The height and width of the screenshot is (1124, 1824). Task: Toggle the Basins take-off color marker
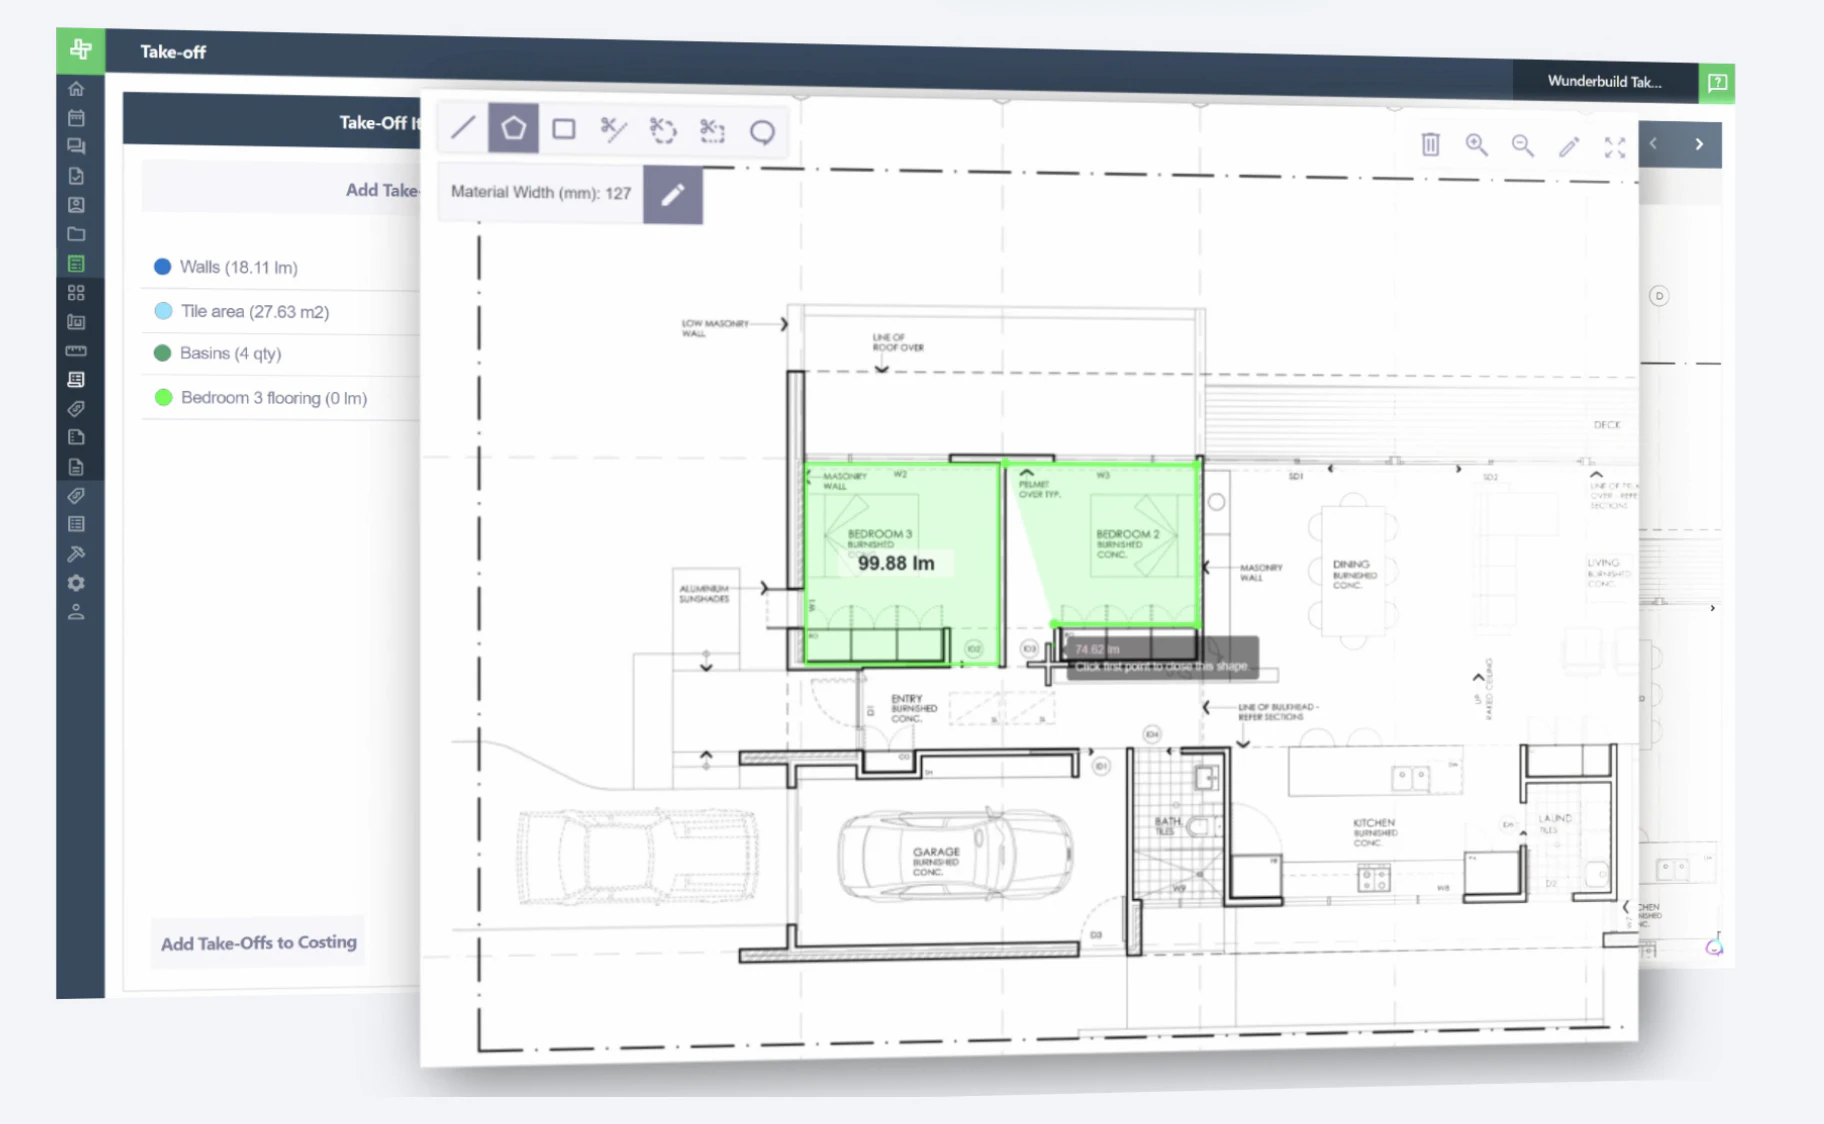[x=162, y=353]
